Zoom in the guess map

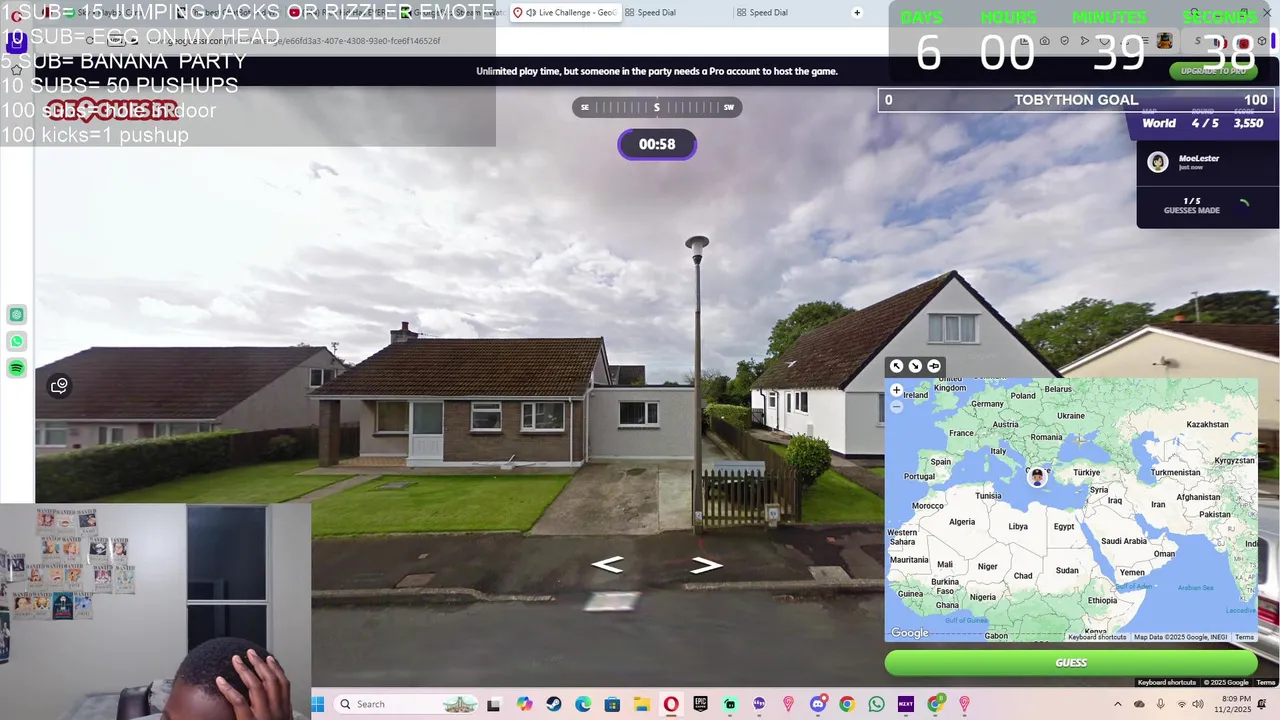pyautogui.click(x=896, y=390)
